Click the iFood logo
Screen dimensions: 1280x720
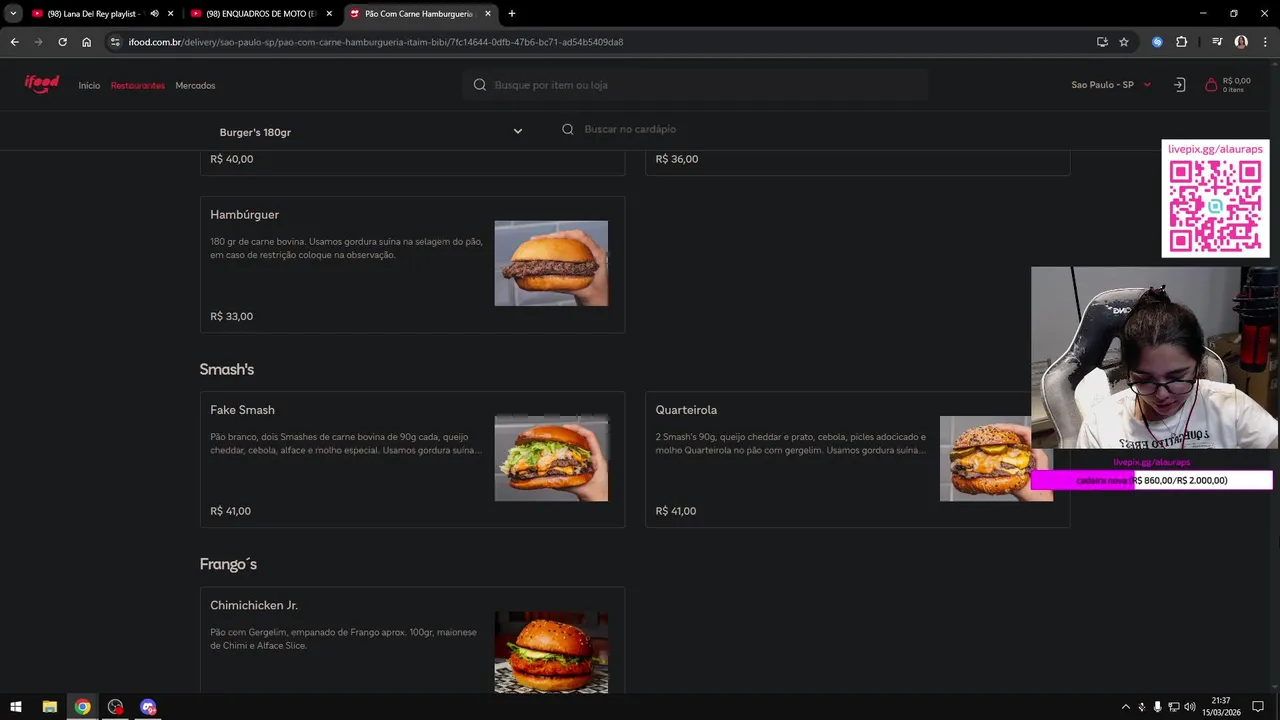(42, 84)
